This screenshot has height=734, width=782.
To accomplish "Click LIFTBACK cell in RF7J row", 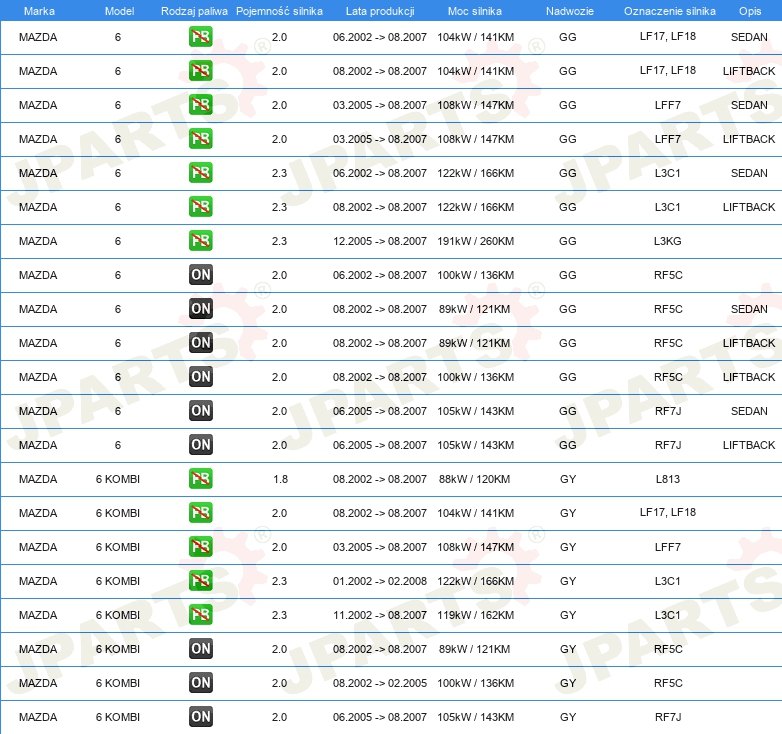I will [x=749, y=445].
